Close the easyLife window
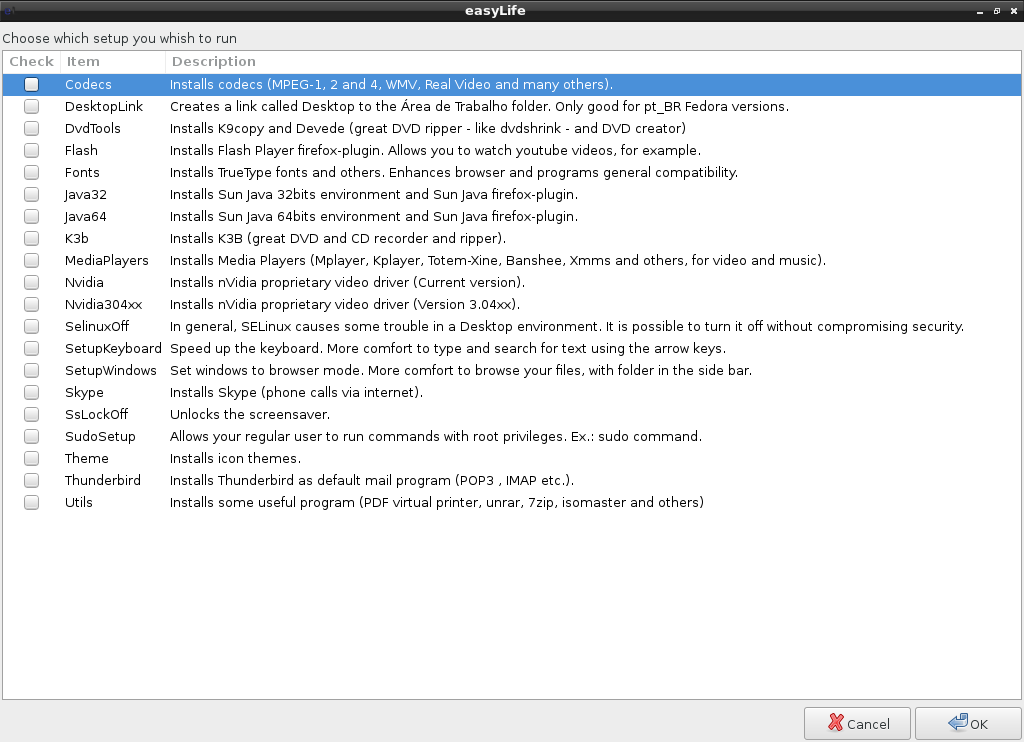Screen dimensions: 1024x742 1014,11
